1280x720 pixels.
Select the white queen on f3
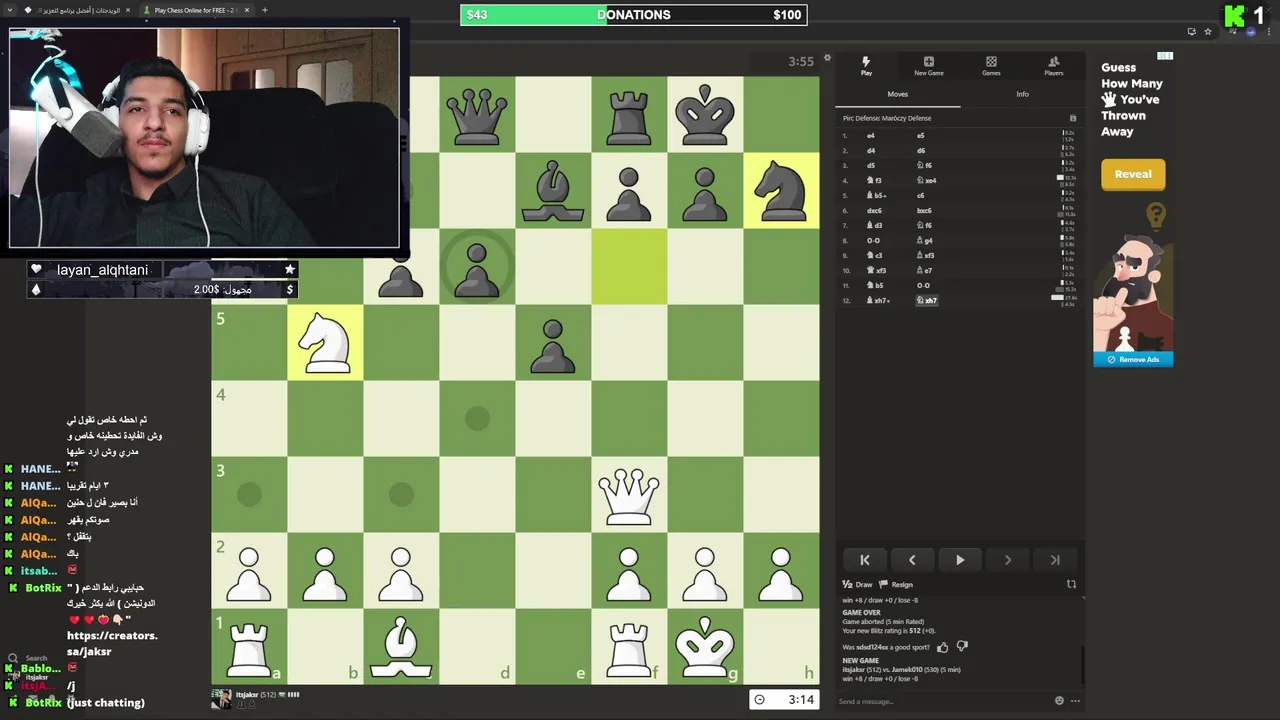629,494
